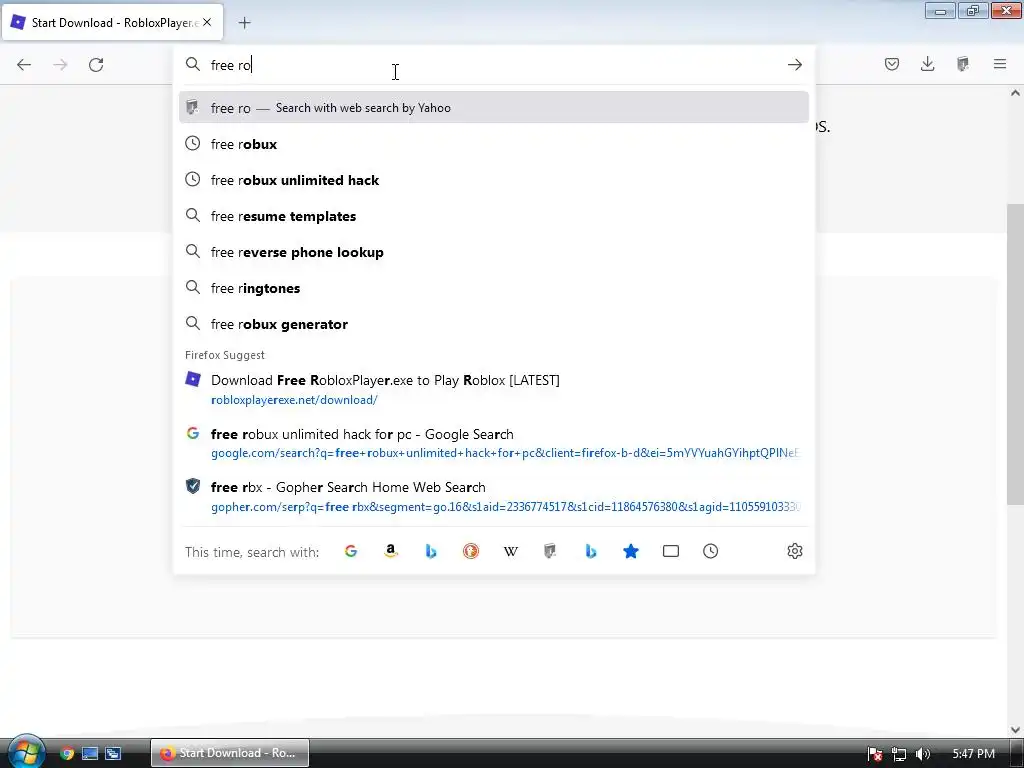The width and height of the screenshot is (1024, 768).
Task: Open the Pocket save icon
Action: (892, 64)
